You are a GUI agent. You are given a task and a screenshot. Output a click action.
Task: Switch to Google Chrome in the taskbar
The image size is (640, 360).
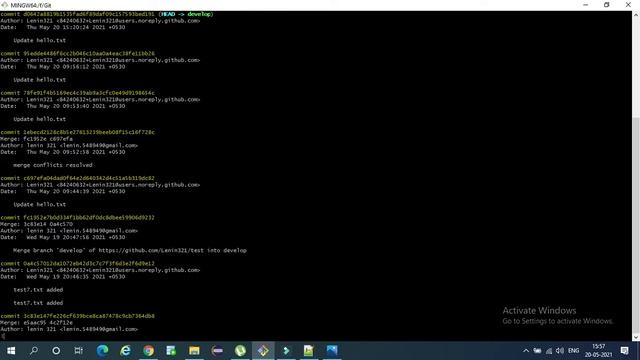click(149, 351)
